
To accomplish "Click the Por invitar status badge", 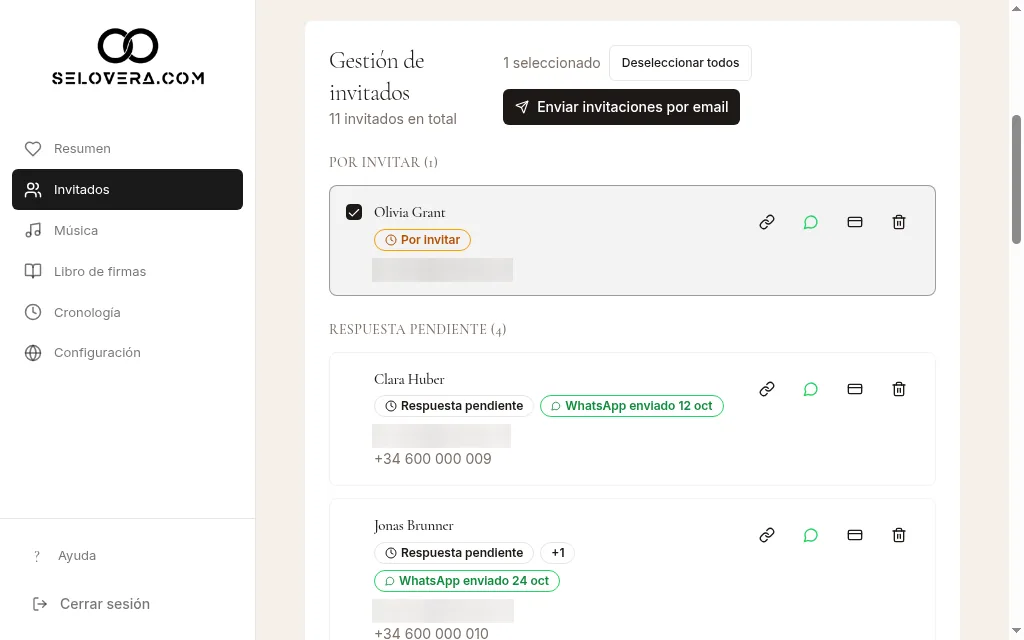I will [x=422, y=240].
